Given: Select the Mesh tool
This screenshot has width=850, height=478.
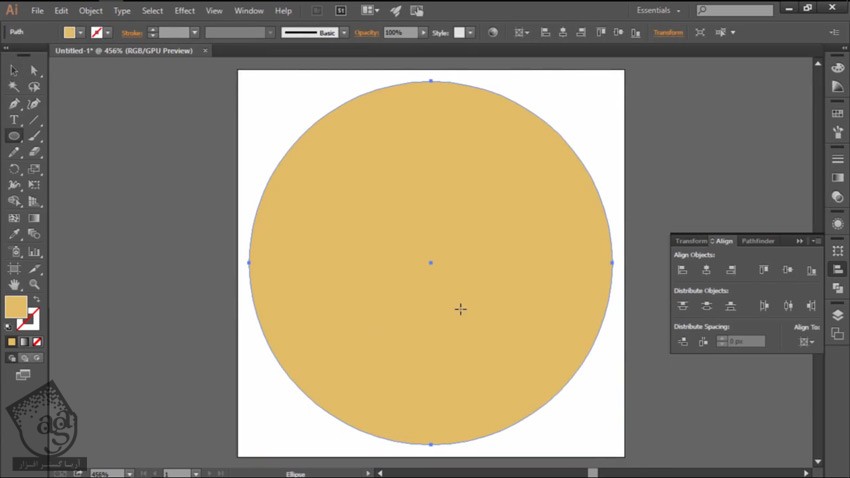Looking at the screenshot, I should [14, 218].
